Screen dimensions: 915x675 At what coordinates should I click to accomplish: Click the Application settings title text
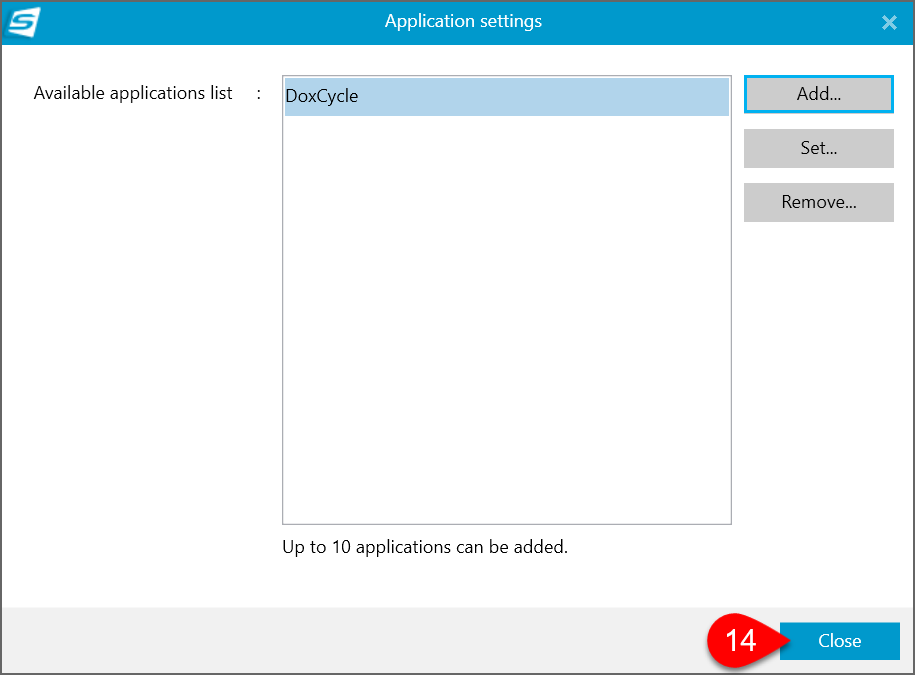click(463, 21)
